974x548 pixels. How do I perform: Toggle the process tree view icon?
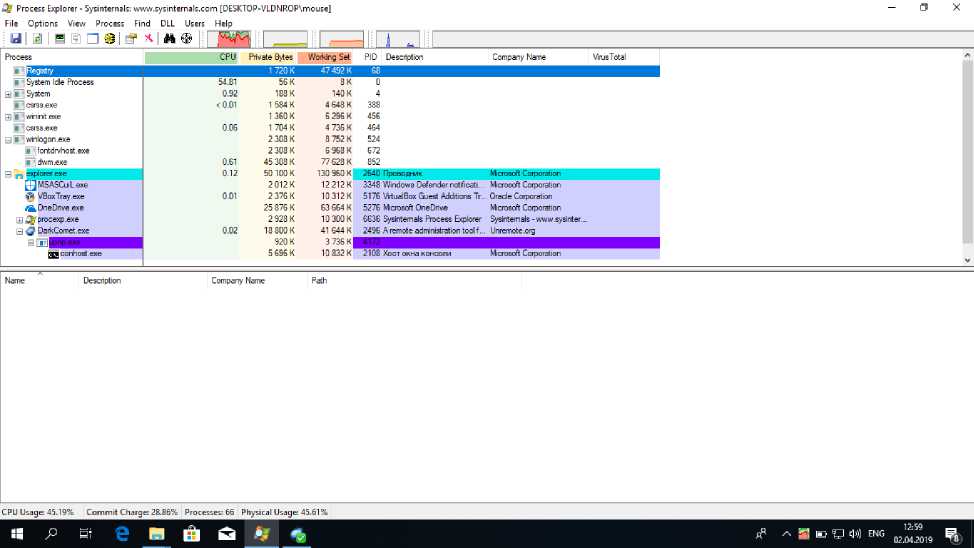point(76,39)
